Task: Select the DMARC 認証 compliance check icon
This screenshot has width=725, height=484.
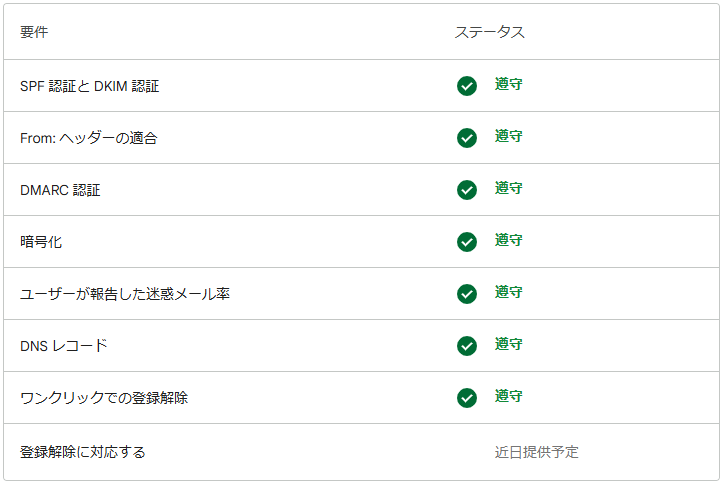Action: coord(466,190)
